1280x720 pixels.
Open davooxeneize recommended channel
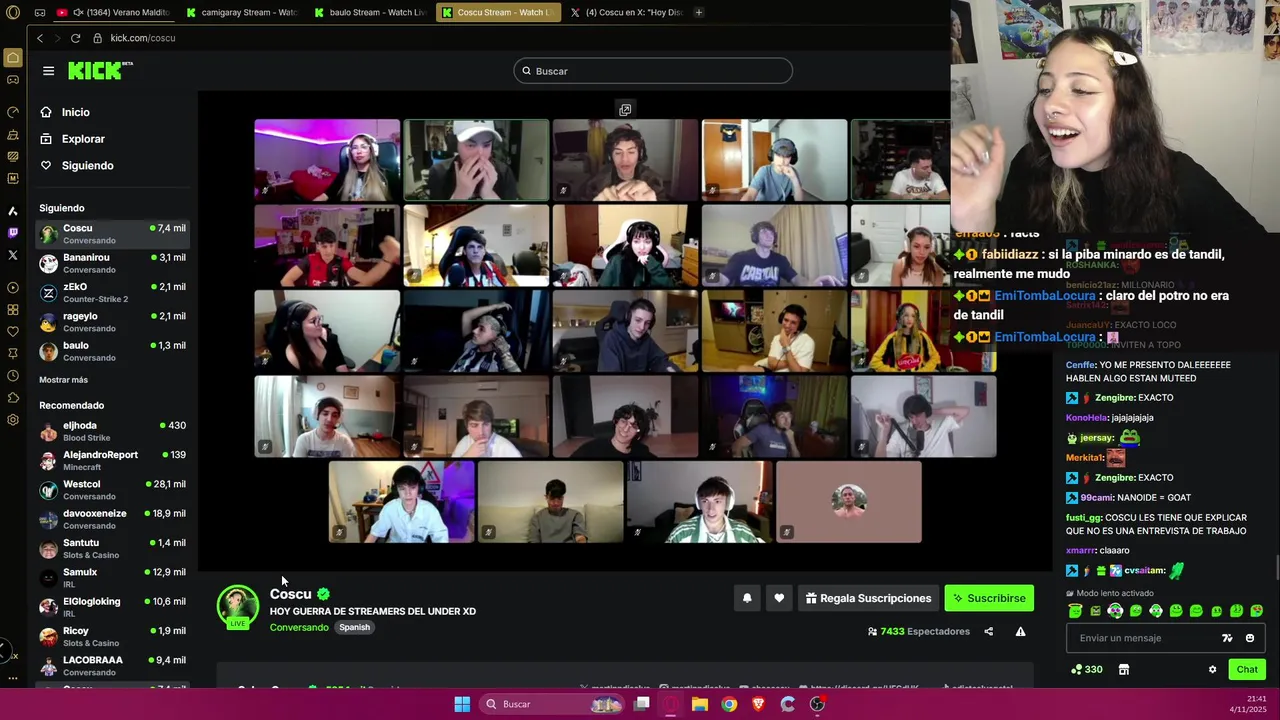click(x=112, y=519)
